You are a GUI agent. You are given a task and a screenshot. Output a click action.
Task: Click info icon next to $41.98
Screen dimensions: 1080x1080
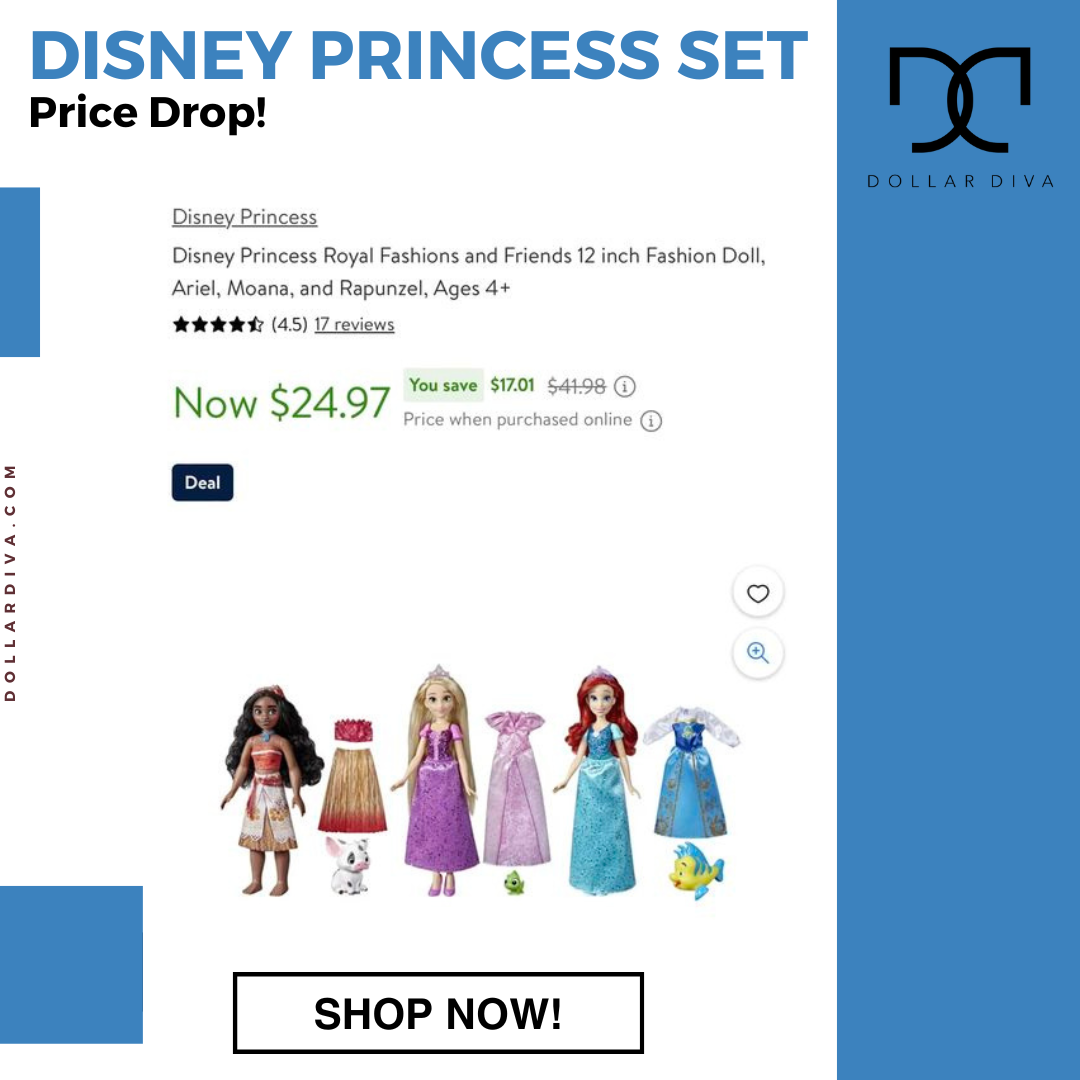point(625,386)
